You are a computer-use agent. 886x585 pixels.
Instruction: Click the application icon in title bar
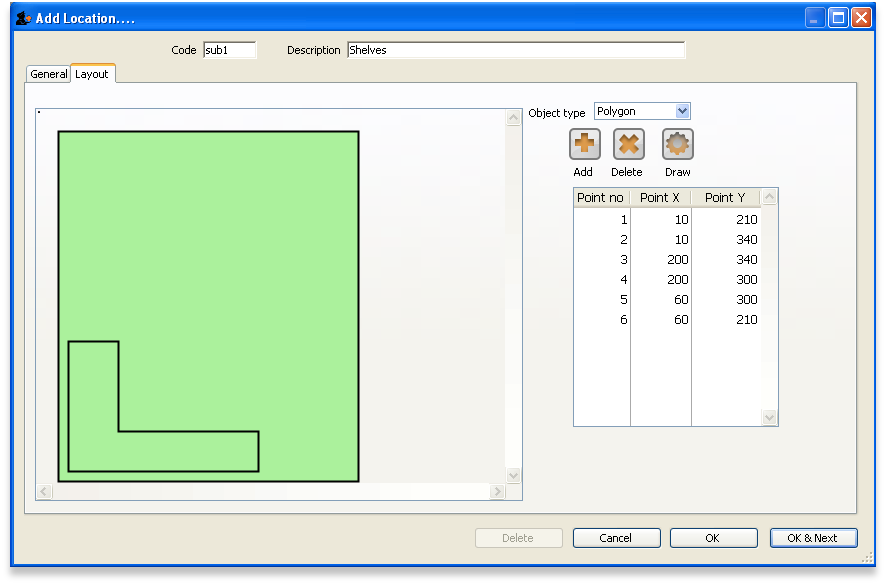23,18
